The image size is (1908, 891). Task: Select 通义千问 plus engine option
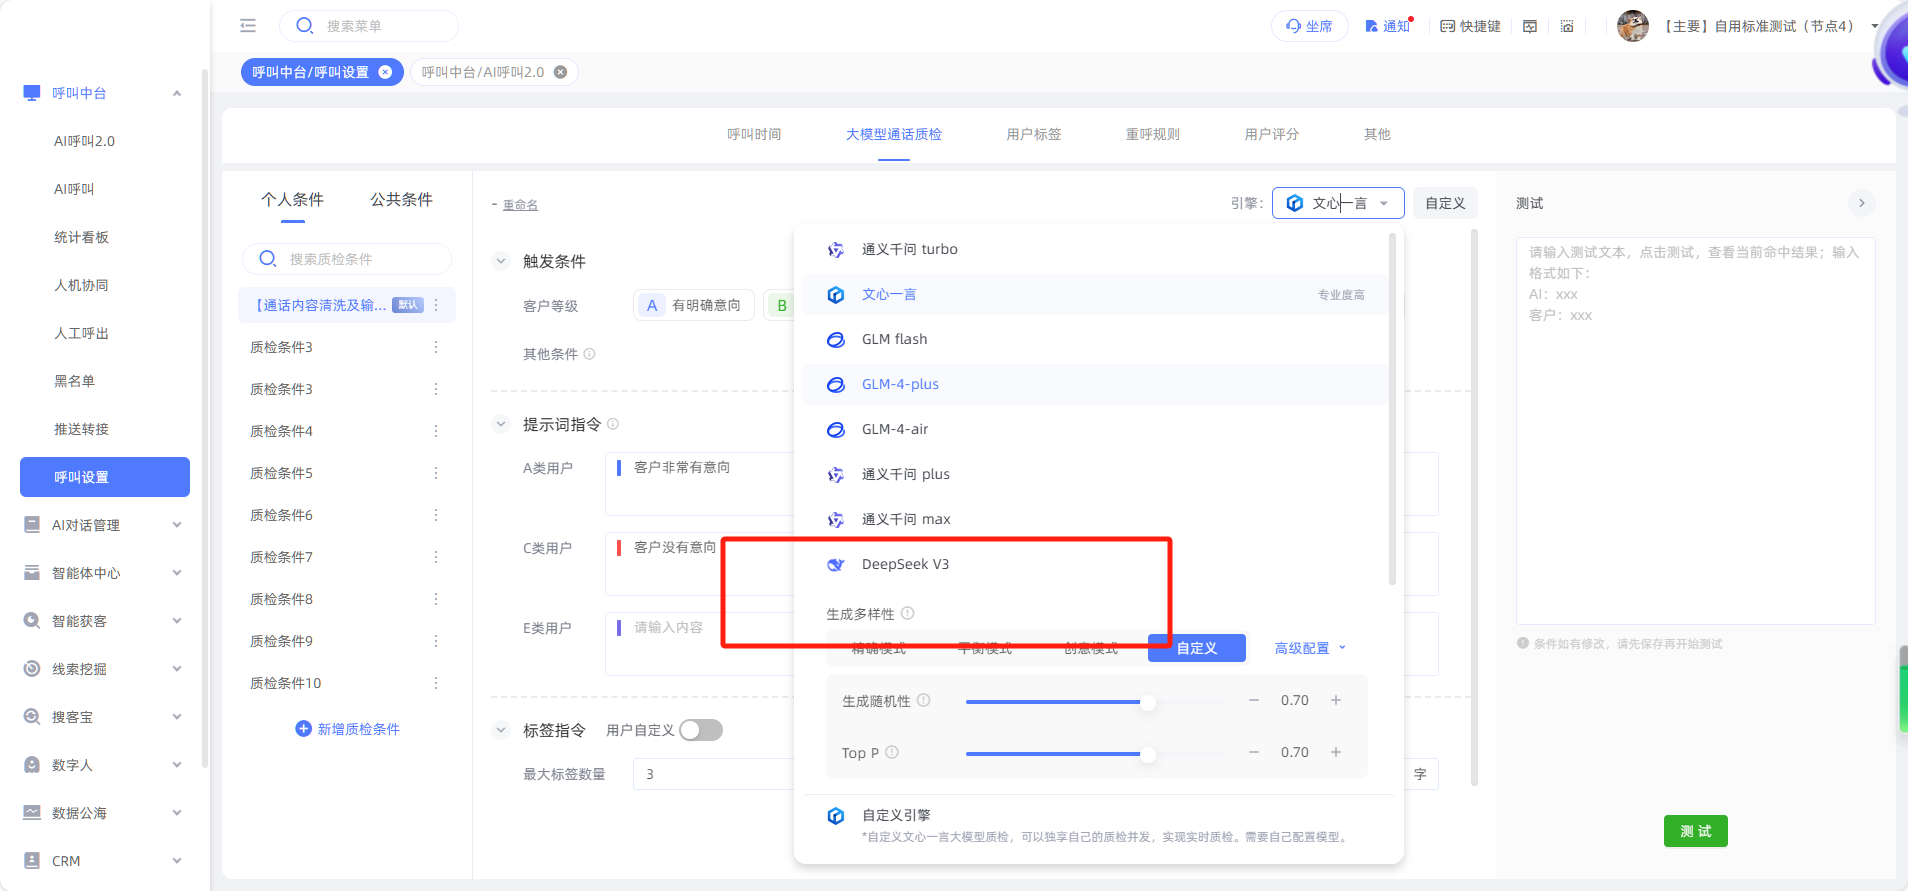click(1095, 474)
